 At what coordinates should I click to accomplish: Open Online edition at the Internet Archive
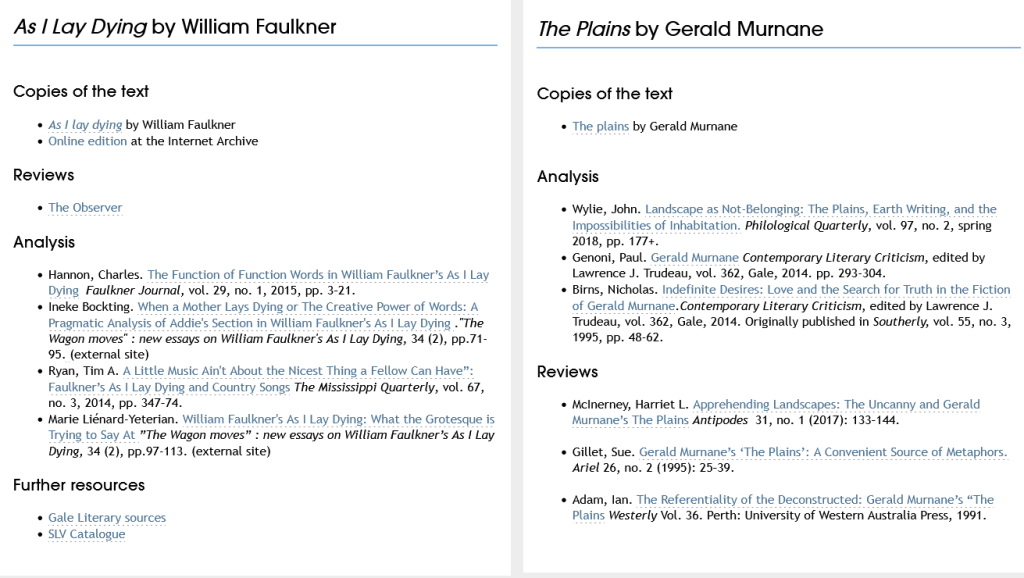tap(88, 141)
